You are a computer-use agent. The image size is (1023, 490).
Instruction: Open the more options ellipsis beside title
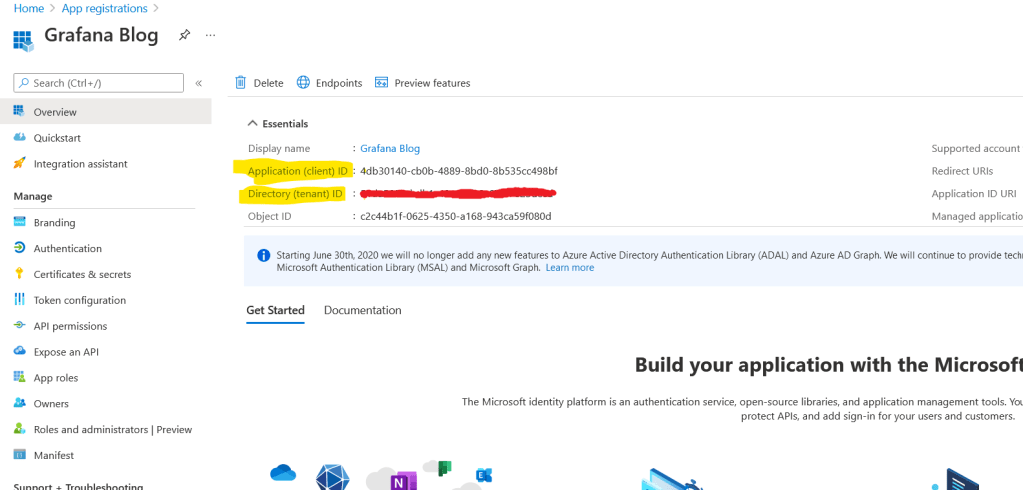[210, 35]
